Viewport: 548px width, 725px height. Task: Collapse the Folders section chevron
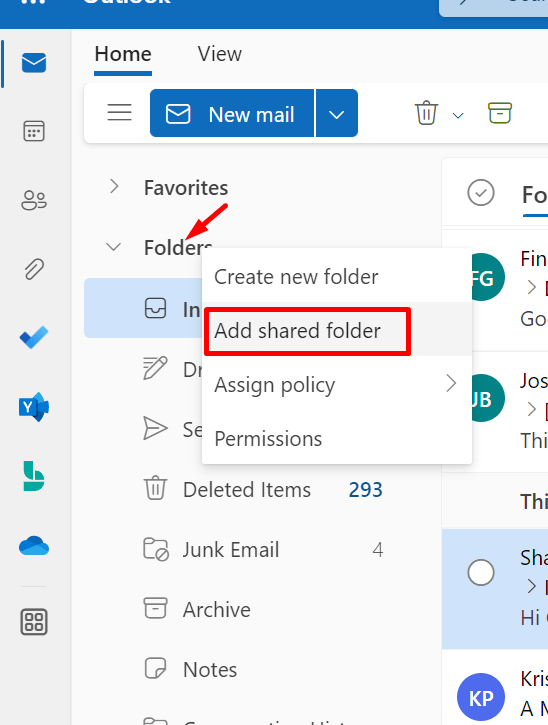[114, 247]
